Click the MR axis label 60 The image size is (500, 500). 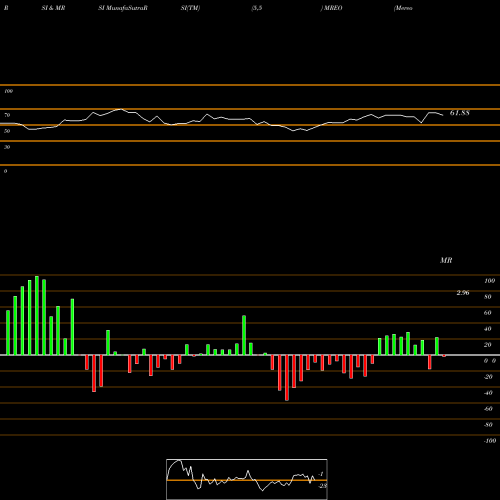coord(488,313)
